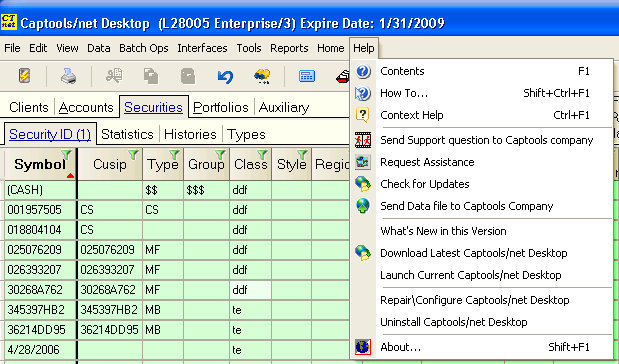
Task: Click the Check for Updates globe icon
Action: tap(363, 184)
